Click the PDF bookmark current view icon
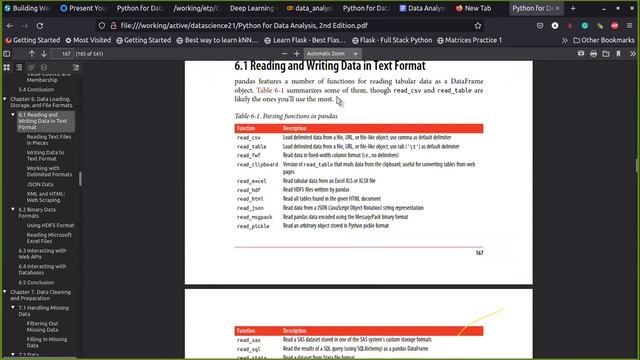640x360 pixels. (x=618, y=53)
